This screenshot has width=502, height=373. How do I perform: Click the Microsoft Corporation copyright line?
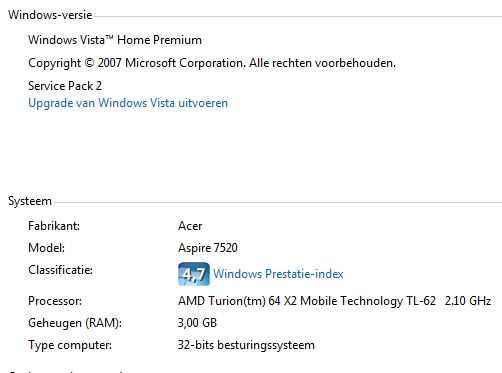coord(212,63)
